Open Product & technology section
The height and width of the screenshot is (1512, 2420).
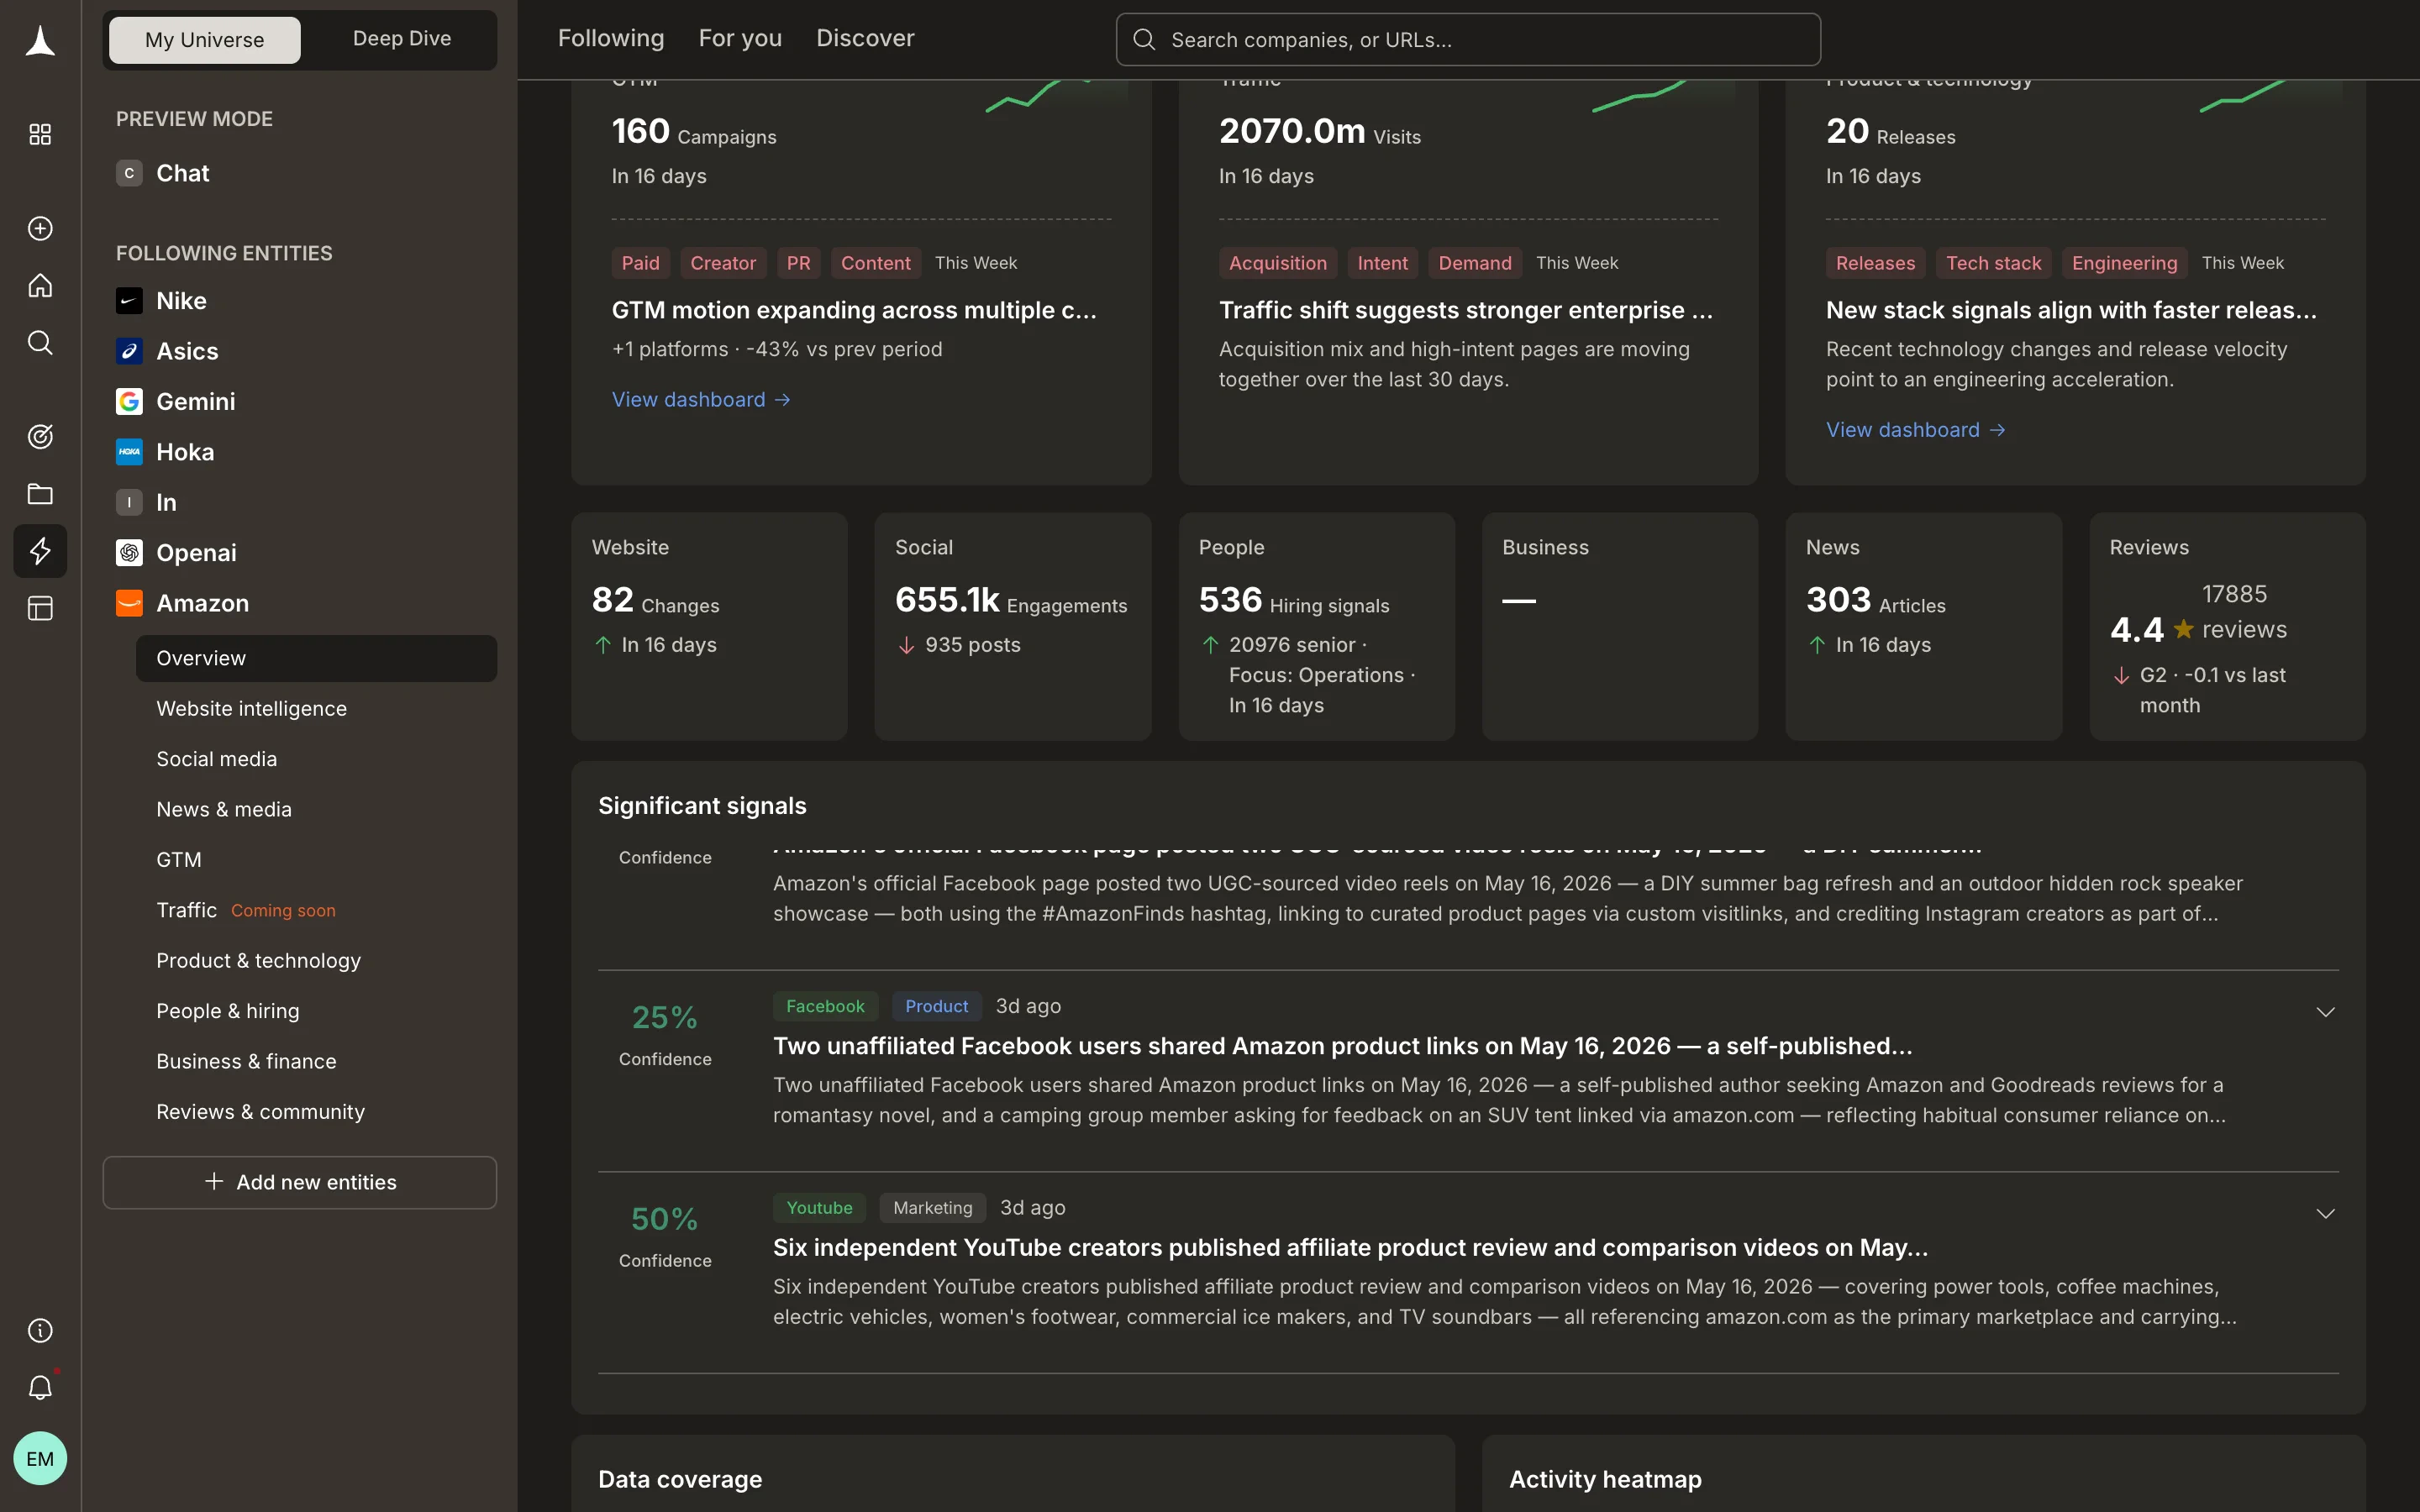pyautogui.click(x=316, y=960)
